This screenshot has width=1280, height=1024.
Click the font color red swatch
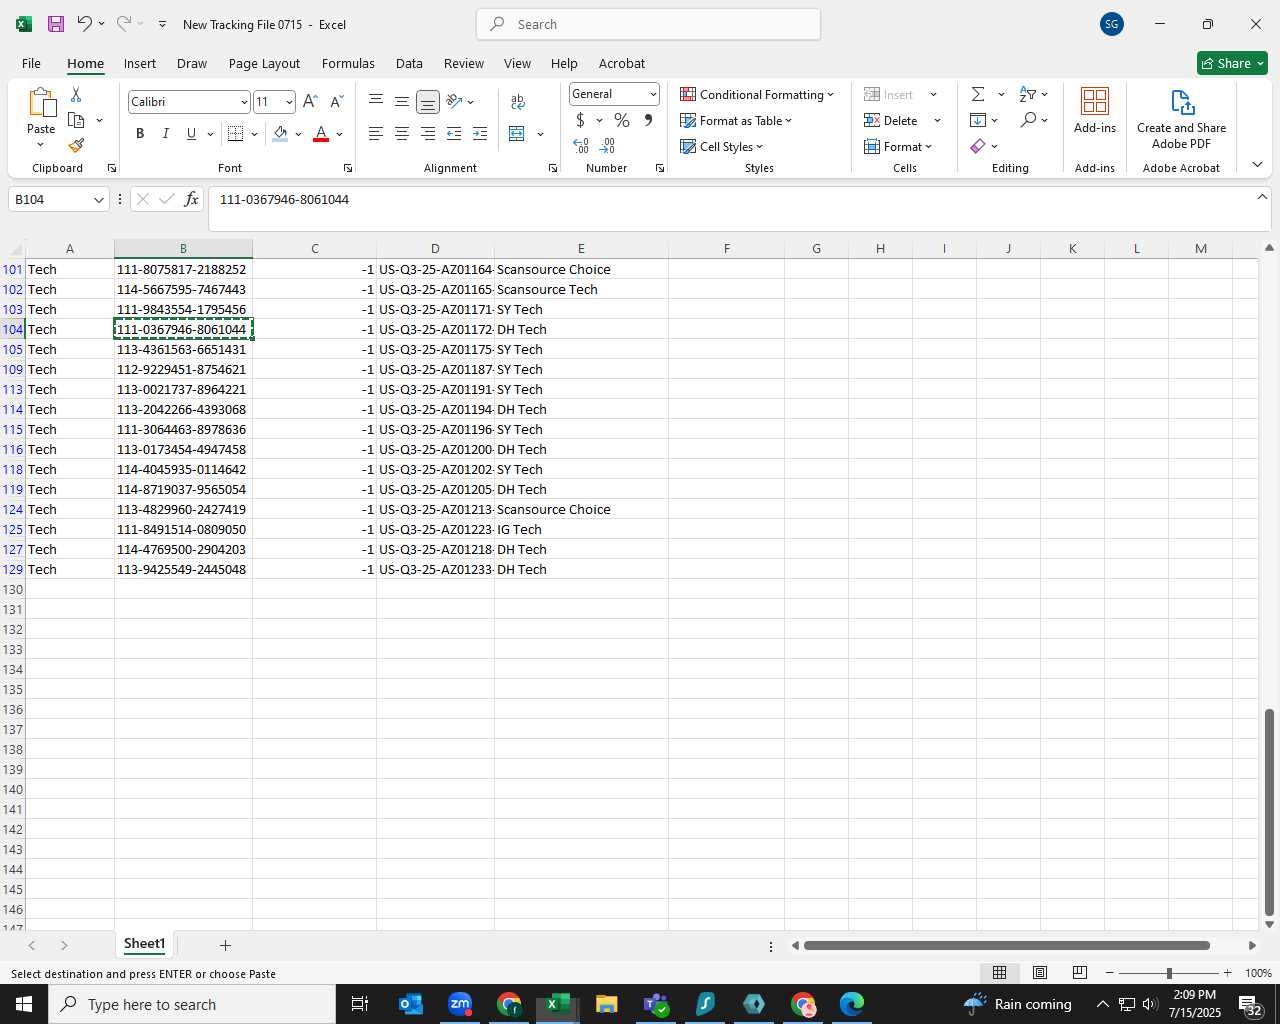(x=321, y=134)
